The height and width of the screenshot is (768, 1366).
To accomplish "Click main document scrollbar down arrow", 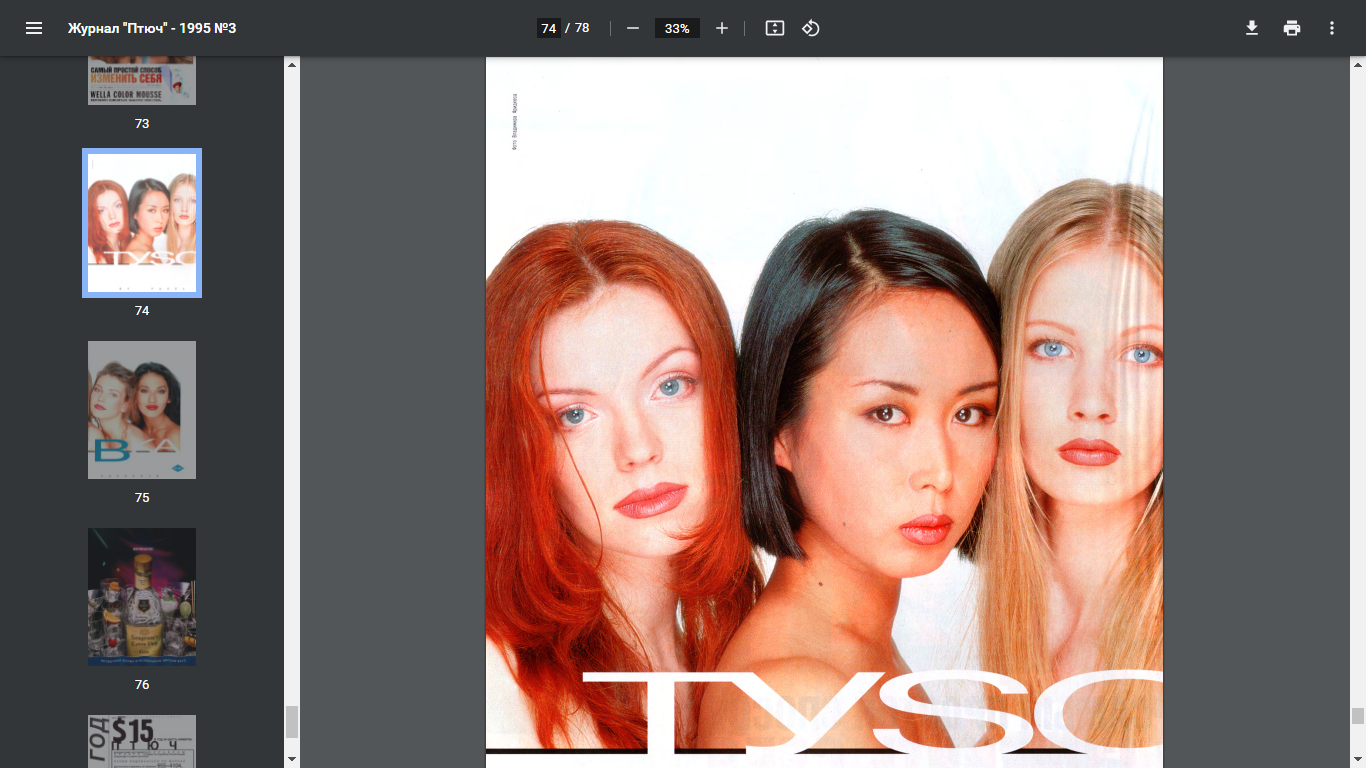I will pos(1358,760).
